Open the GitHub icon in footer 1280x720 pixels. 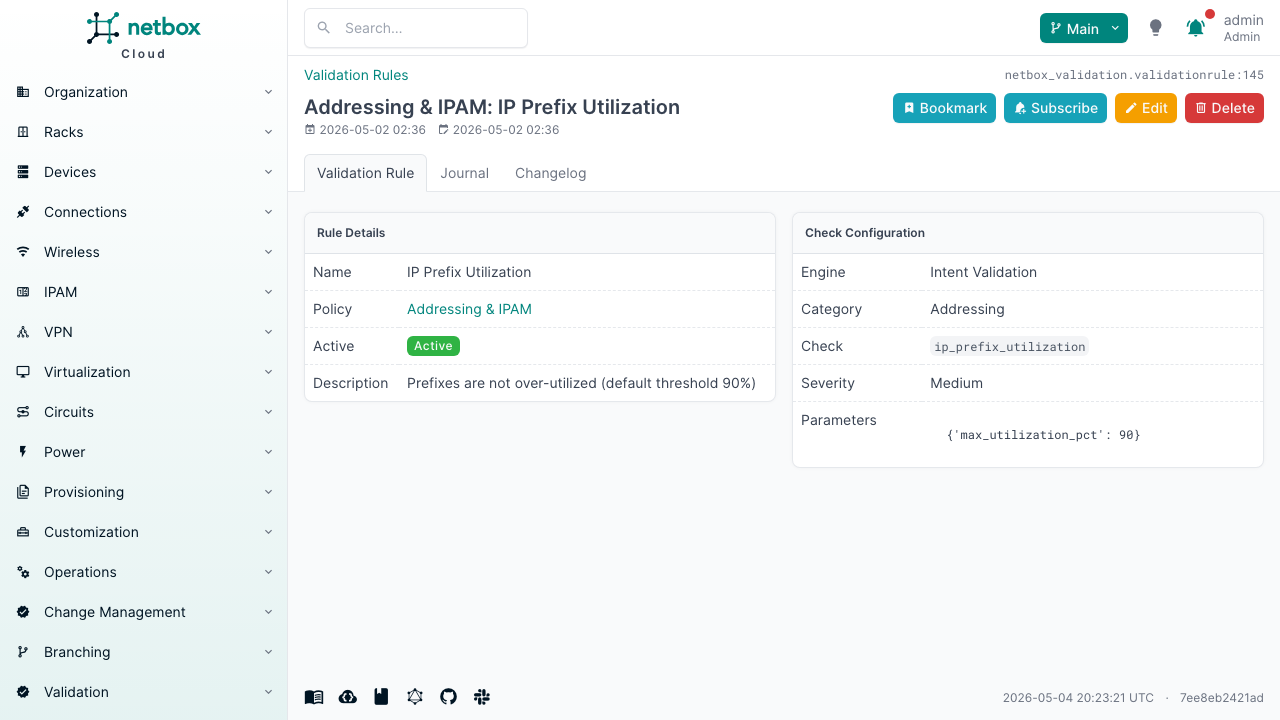(448, 697)
